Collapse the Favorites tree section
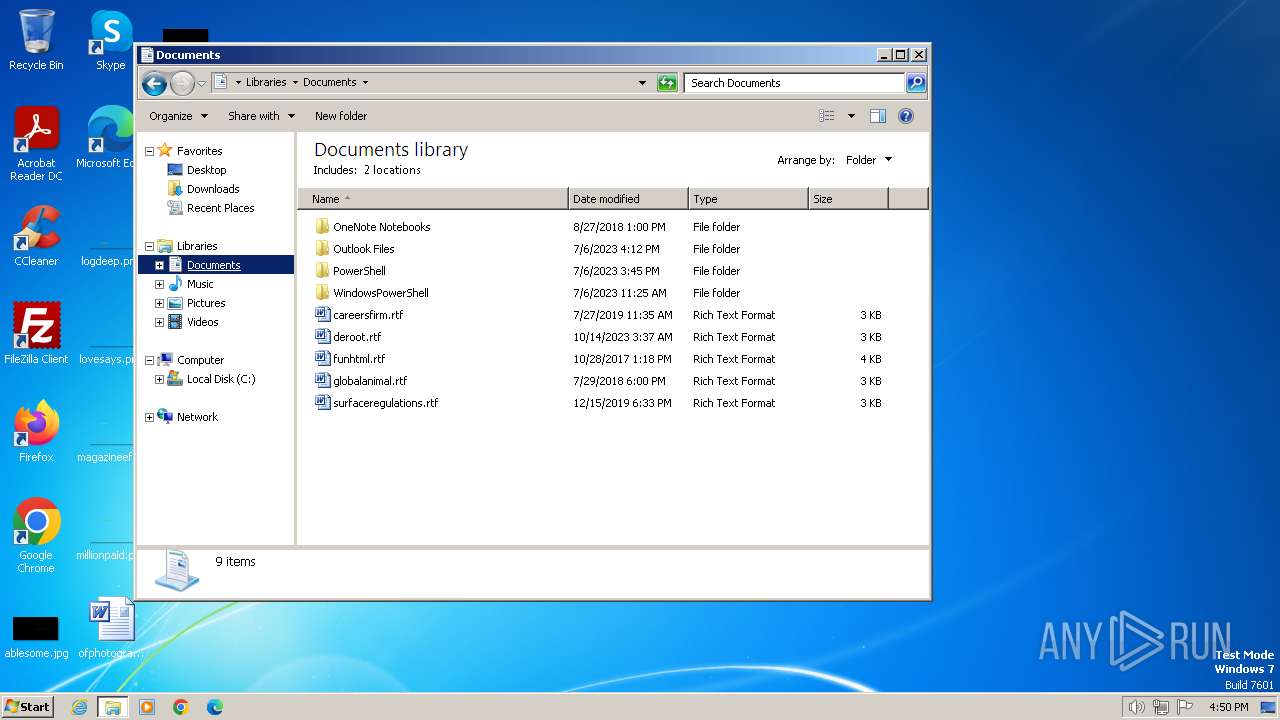This screenshot has height=720, width=1280. 149,151
